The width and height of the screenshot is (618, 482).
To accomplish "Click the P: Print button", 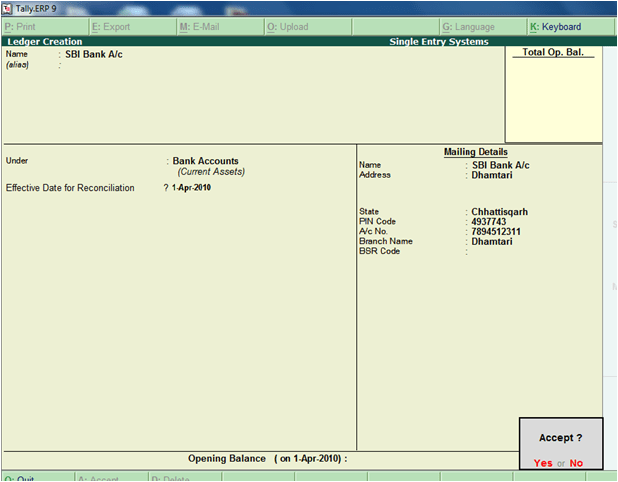I will pyautogui.click(x=45, y=27).
